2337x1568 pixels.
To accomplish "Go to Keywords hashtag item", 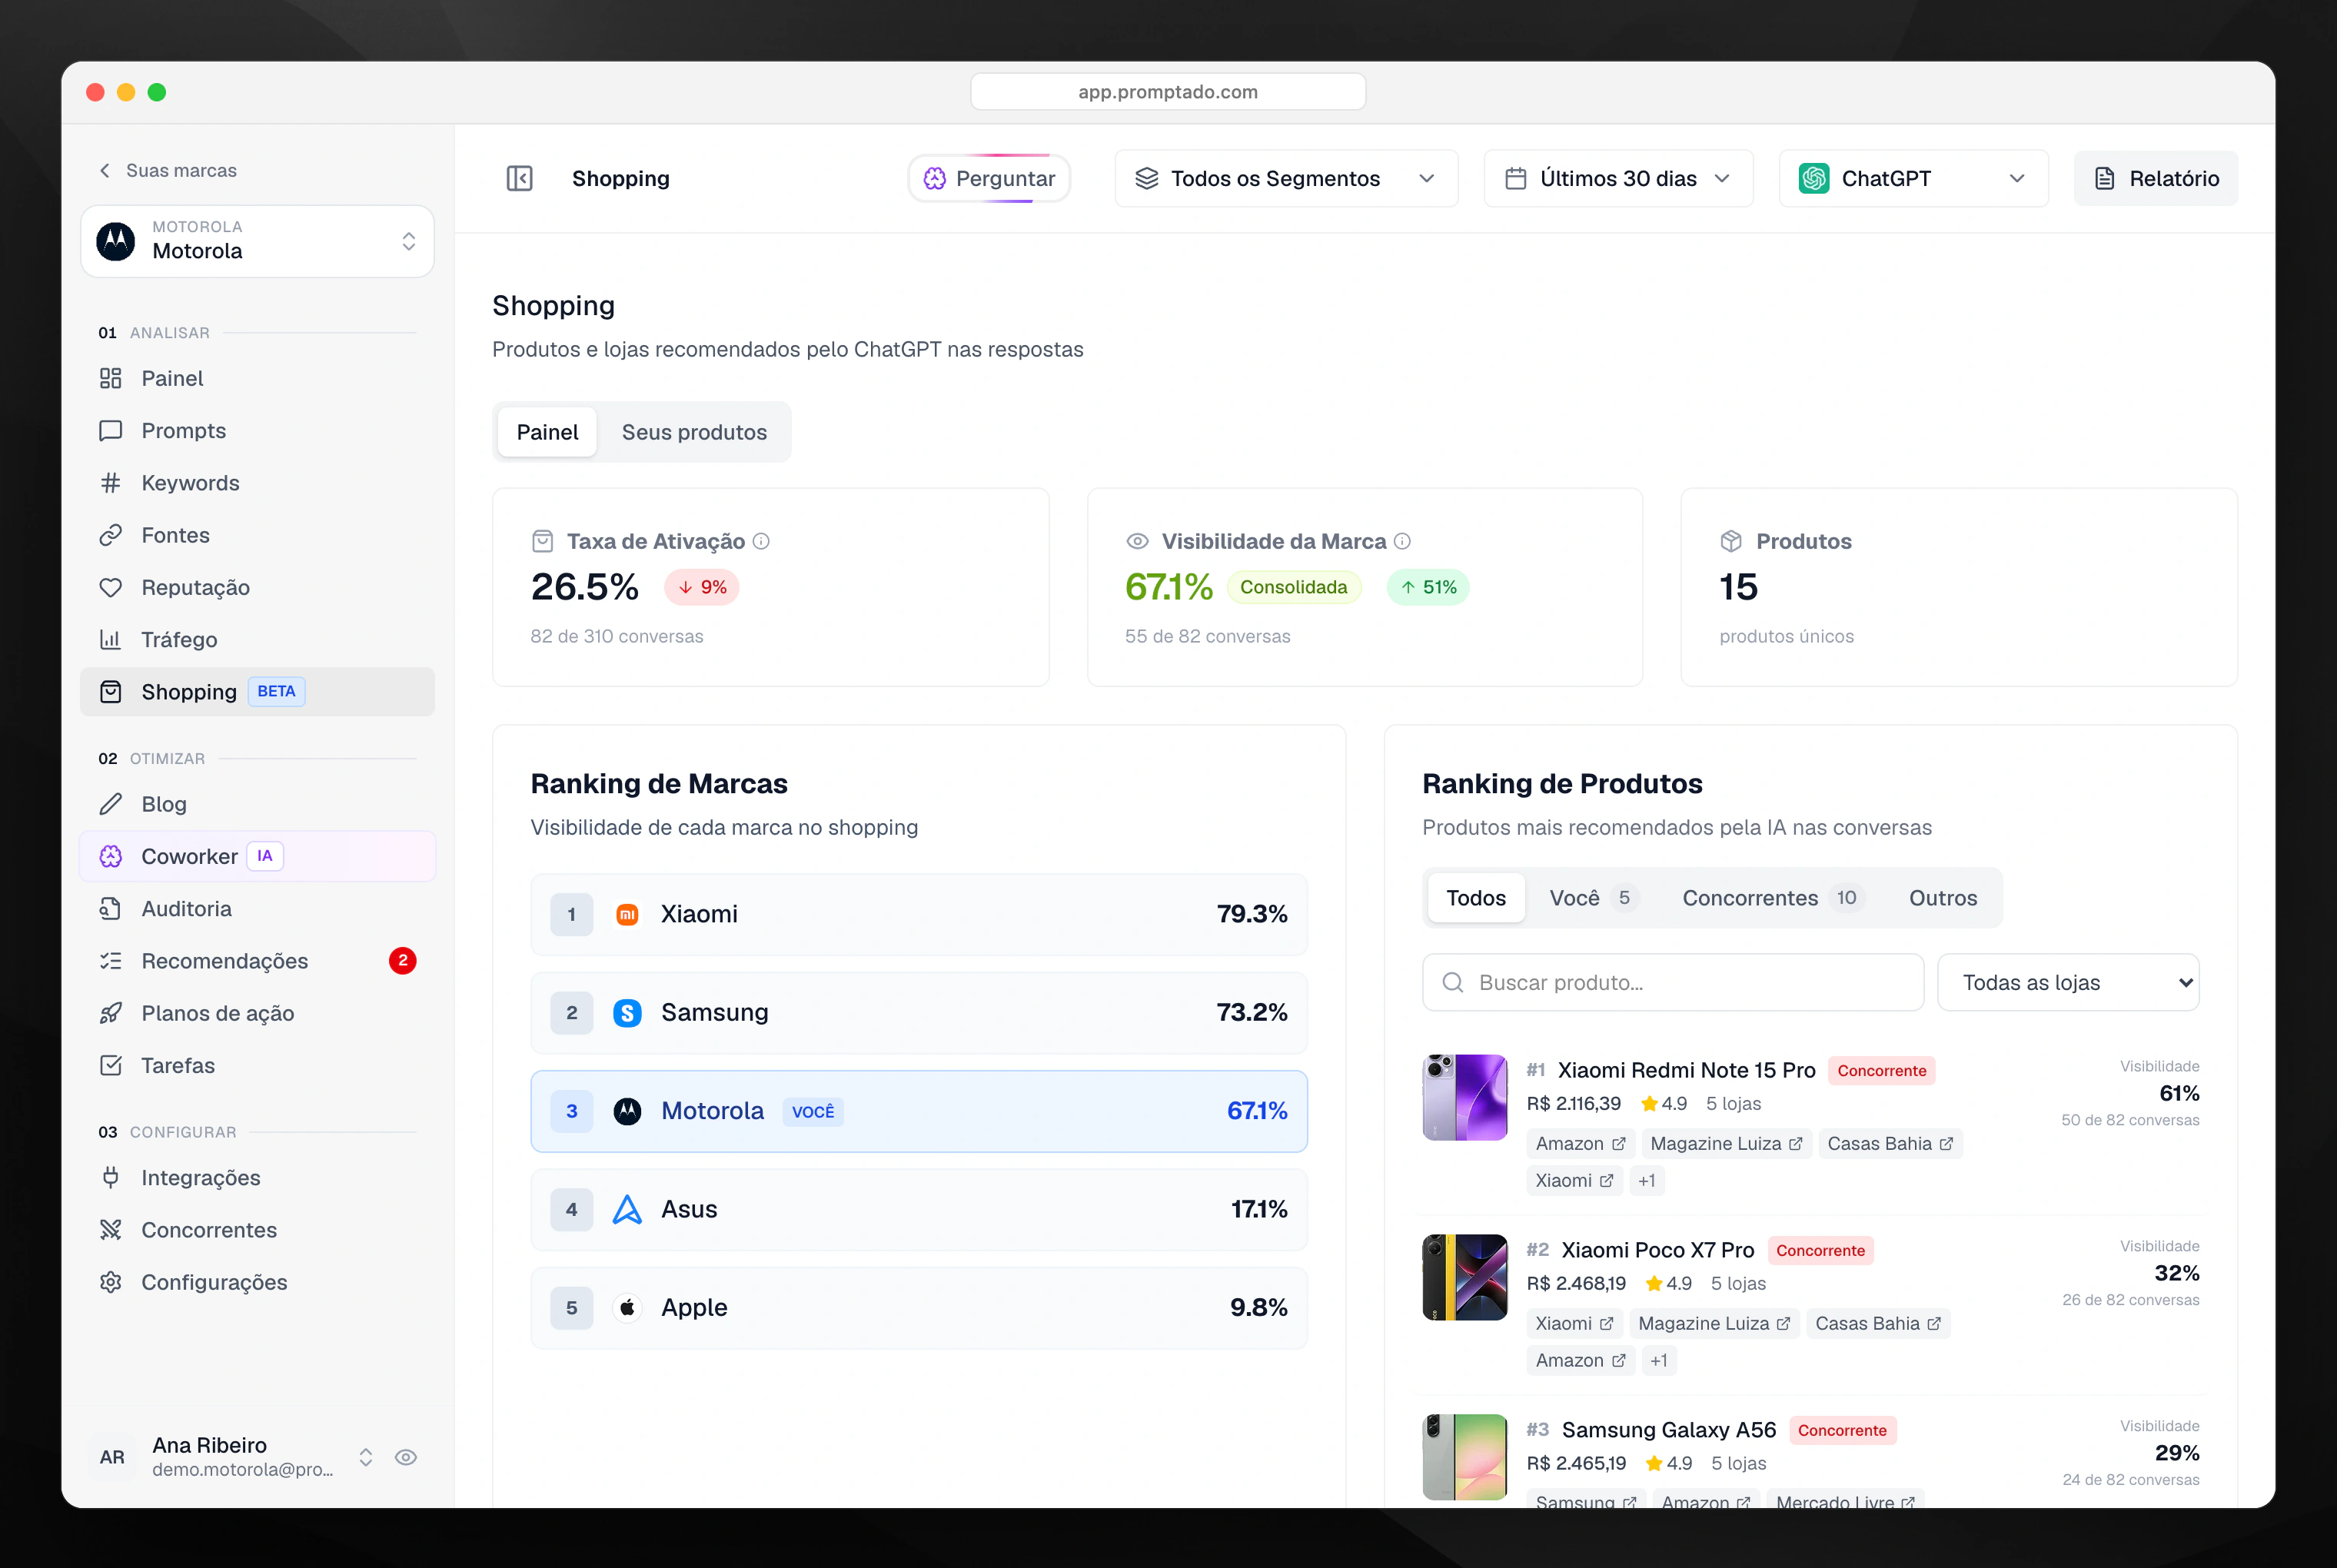I will coord(257,483).
